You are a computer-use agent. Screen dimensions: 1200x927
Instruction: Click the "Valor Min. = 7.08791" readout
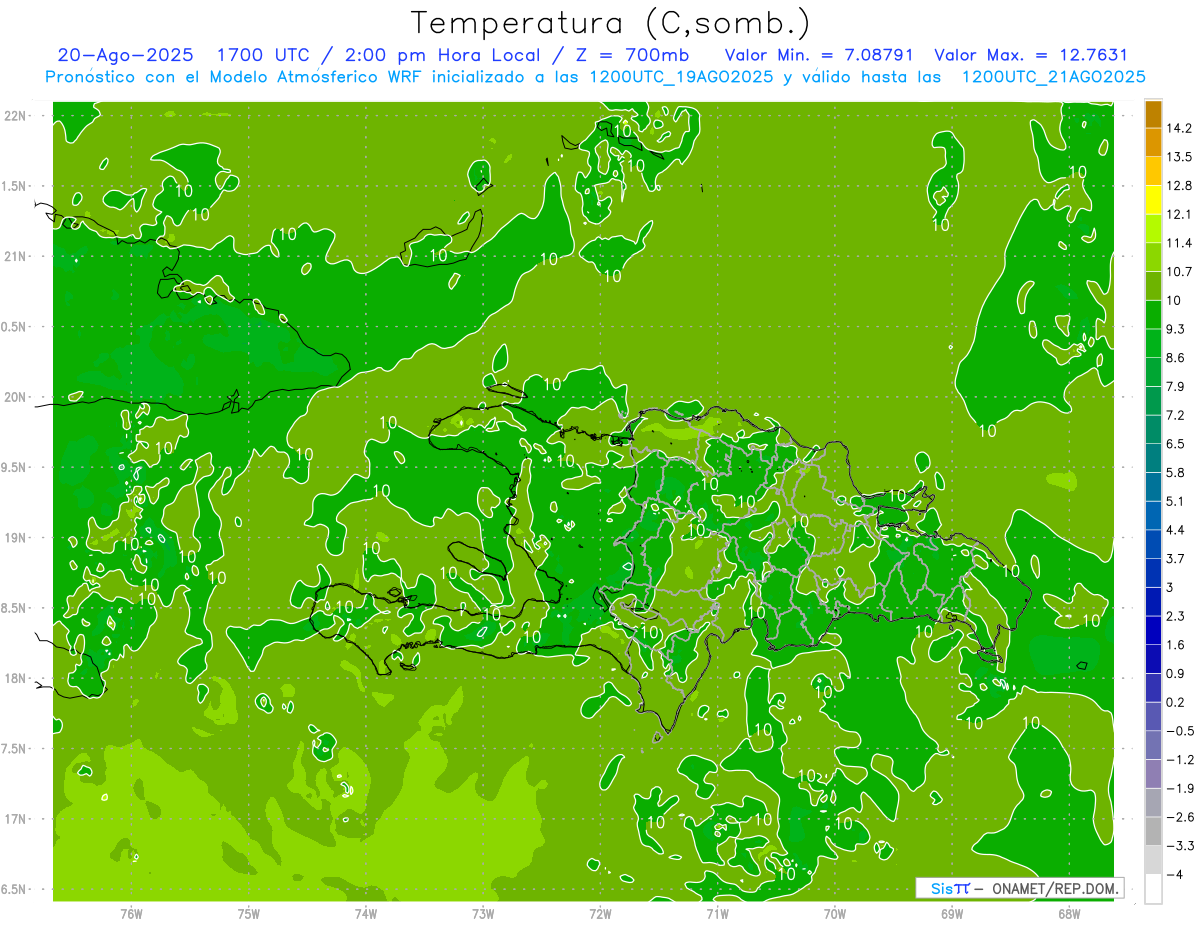[820, 55]
